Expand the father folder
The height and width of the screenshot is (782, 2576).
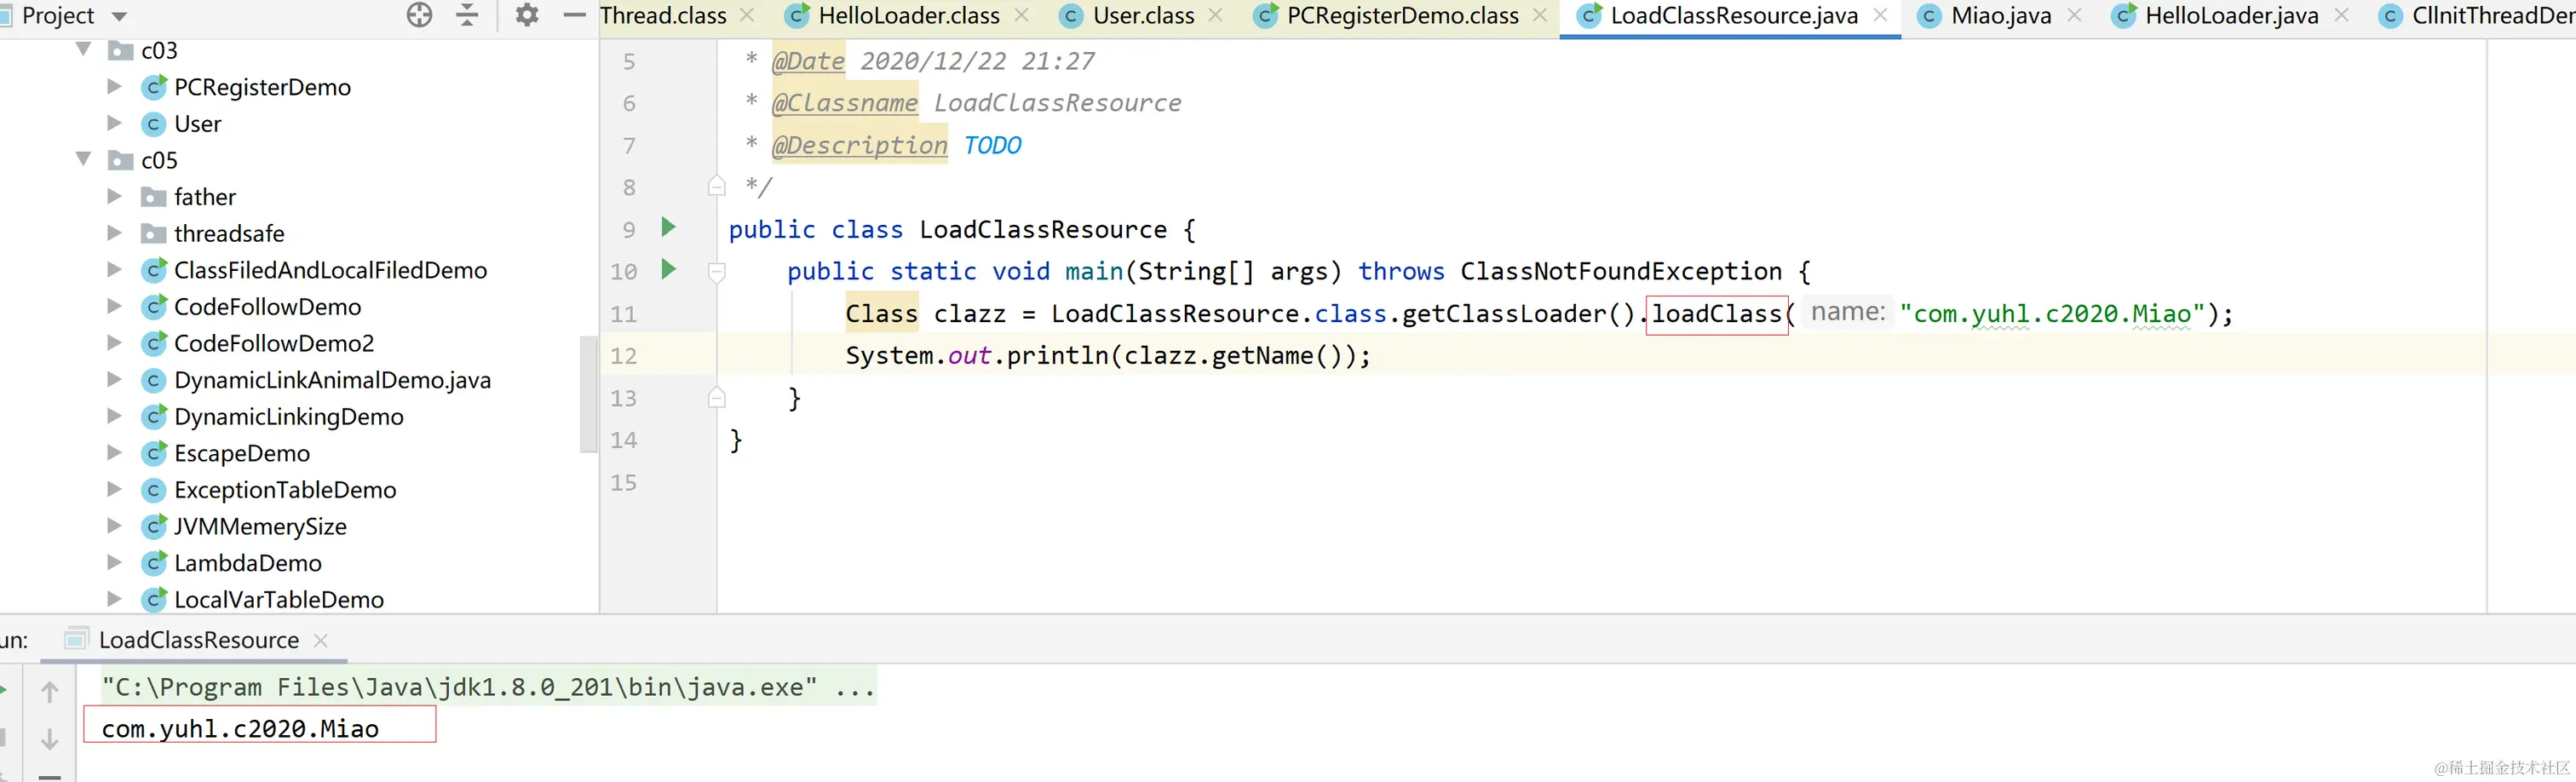click(x=114, y=196)
